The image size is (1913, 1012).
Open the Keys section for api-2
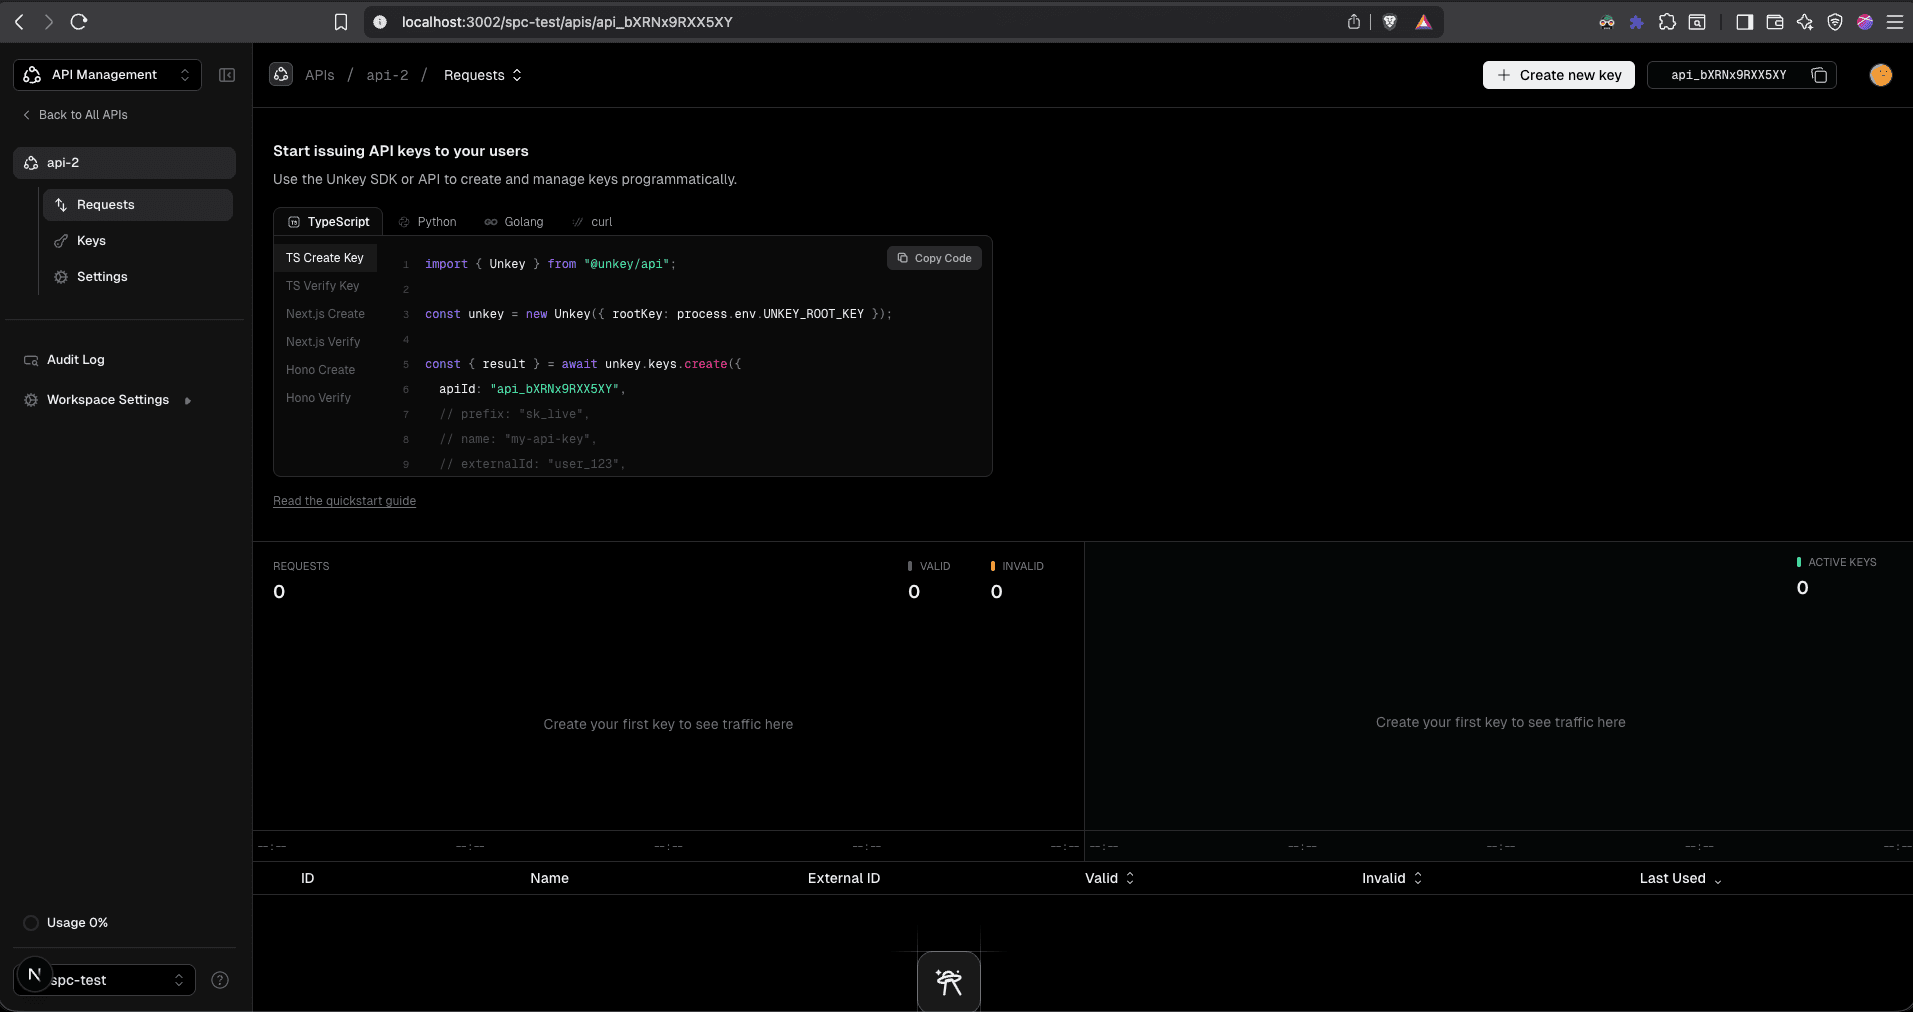pos(93,240)
